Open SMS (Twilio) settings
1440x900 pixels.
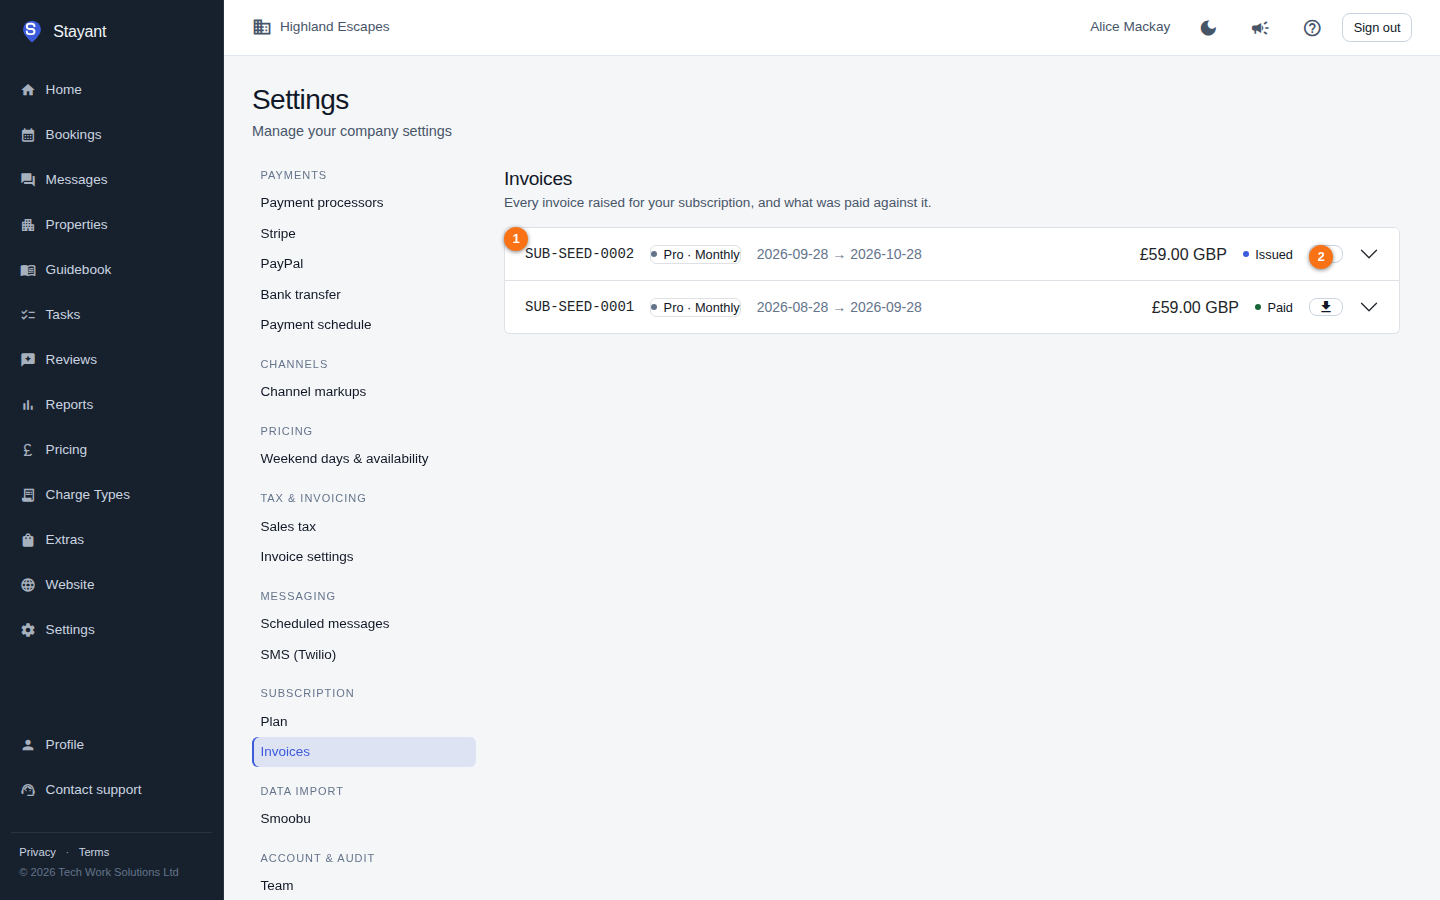click(364, 655)
